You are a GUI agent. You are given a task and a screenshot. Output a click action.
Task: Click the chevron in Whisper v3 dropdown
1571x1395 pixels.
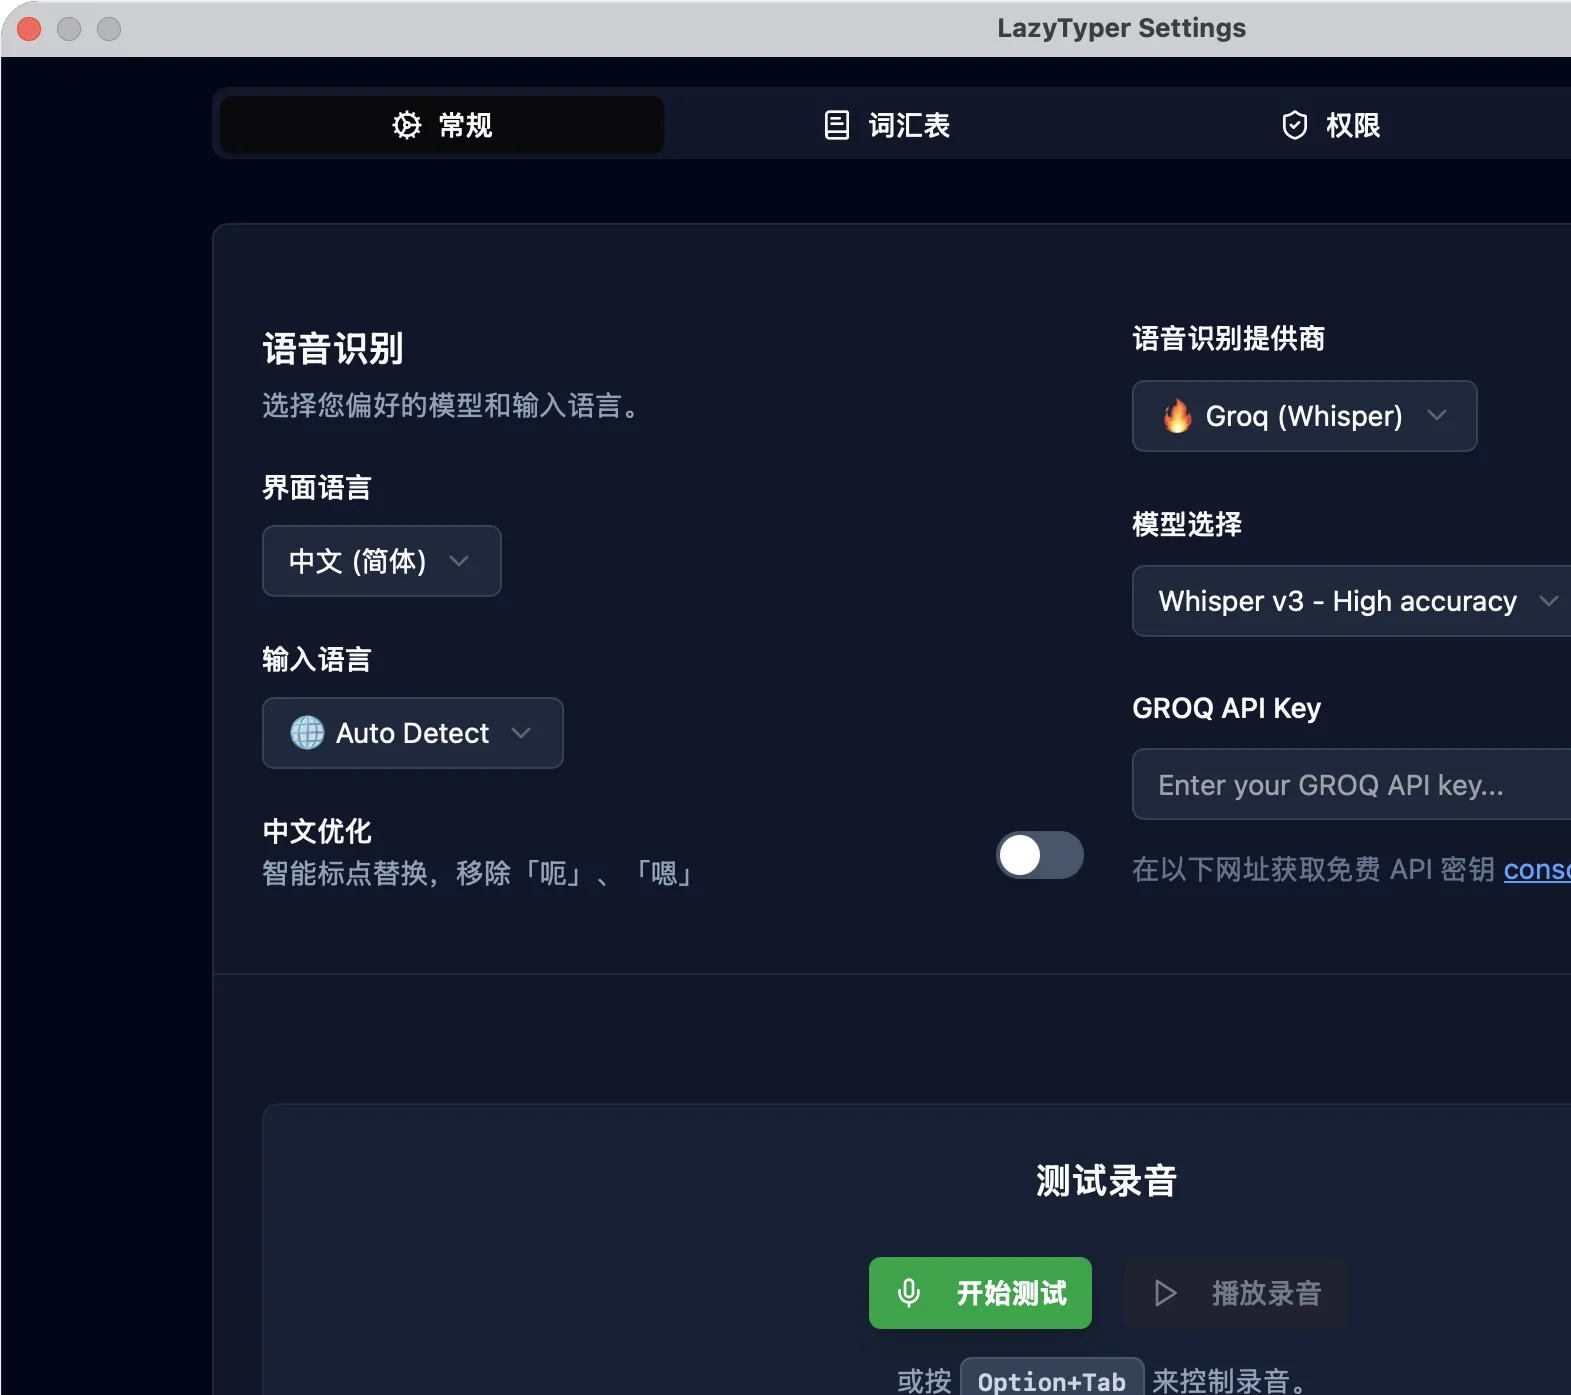click(x=1549, y=601)
